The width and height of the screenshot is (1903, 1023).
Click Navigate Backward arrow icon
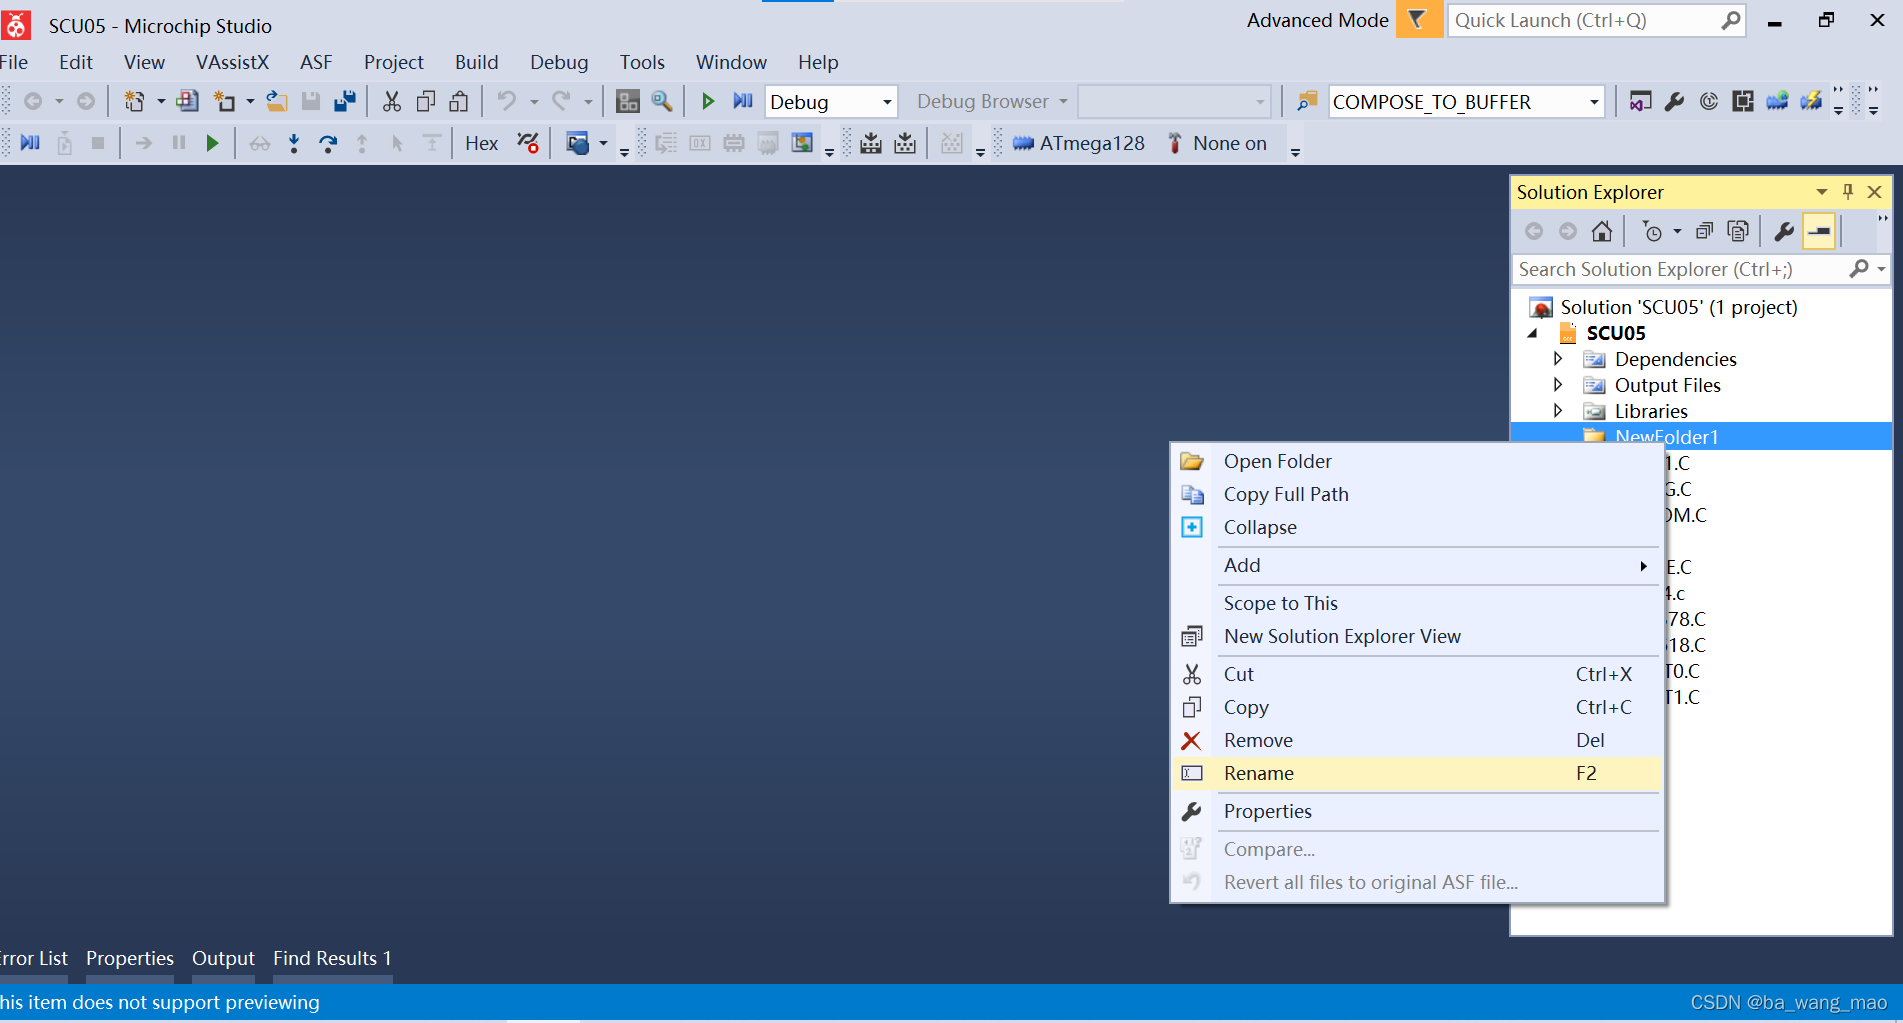coord(33,101)
